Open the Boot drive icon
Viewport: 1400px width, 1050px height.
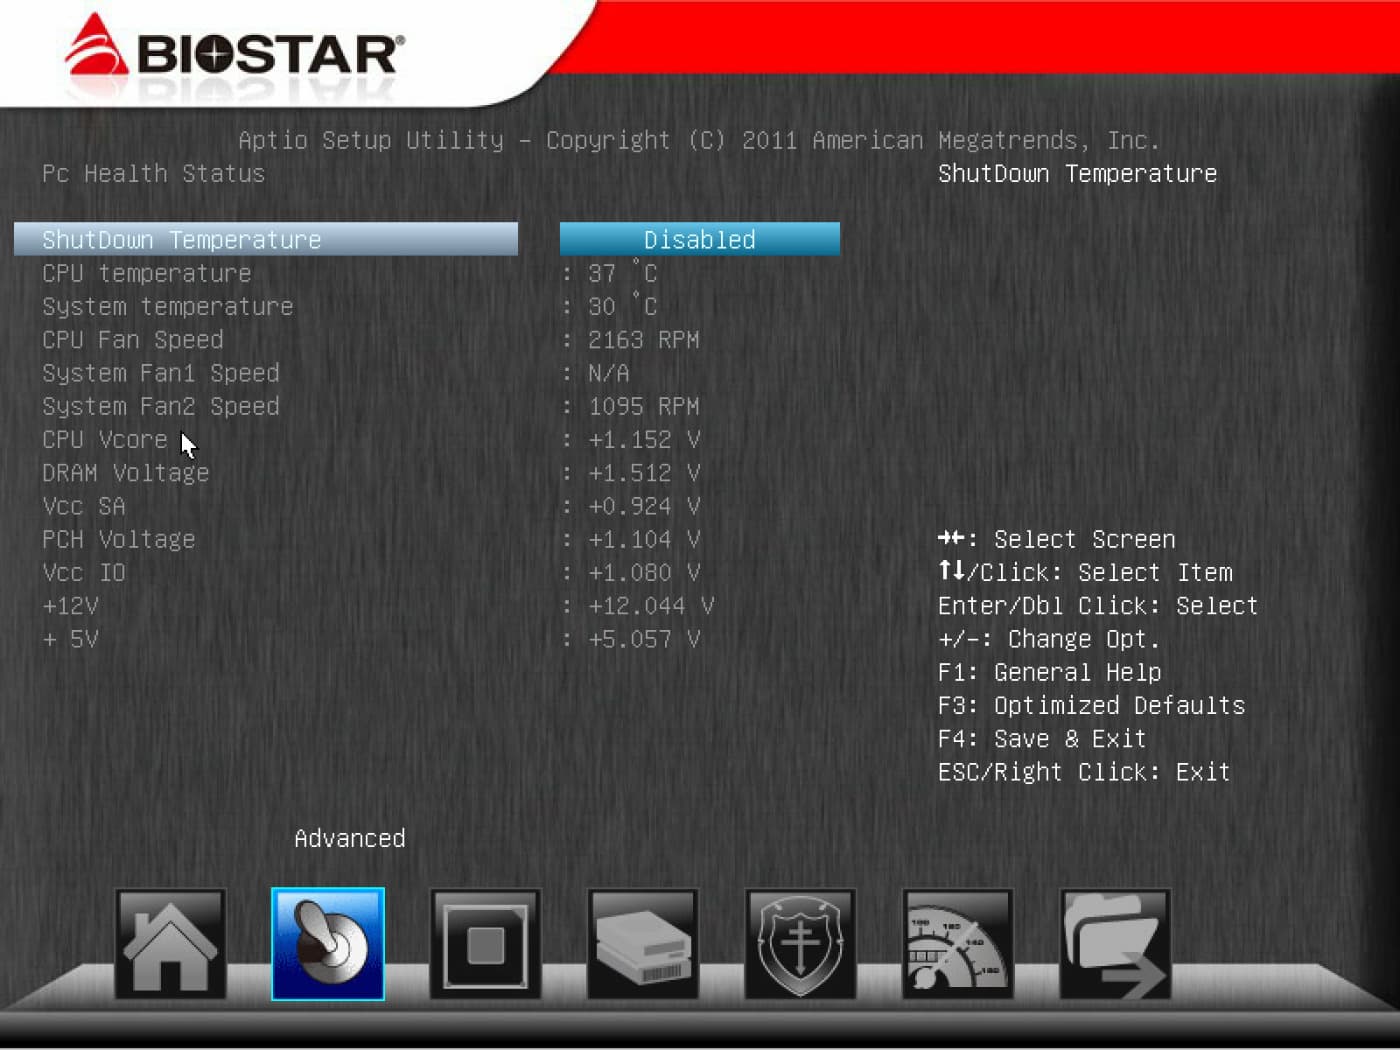pos(643,944)
